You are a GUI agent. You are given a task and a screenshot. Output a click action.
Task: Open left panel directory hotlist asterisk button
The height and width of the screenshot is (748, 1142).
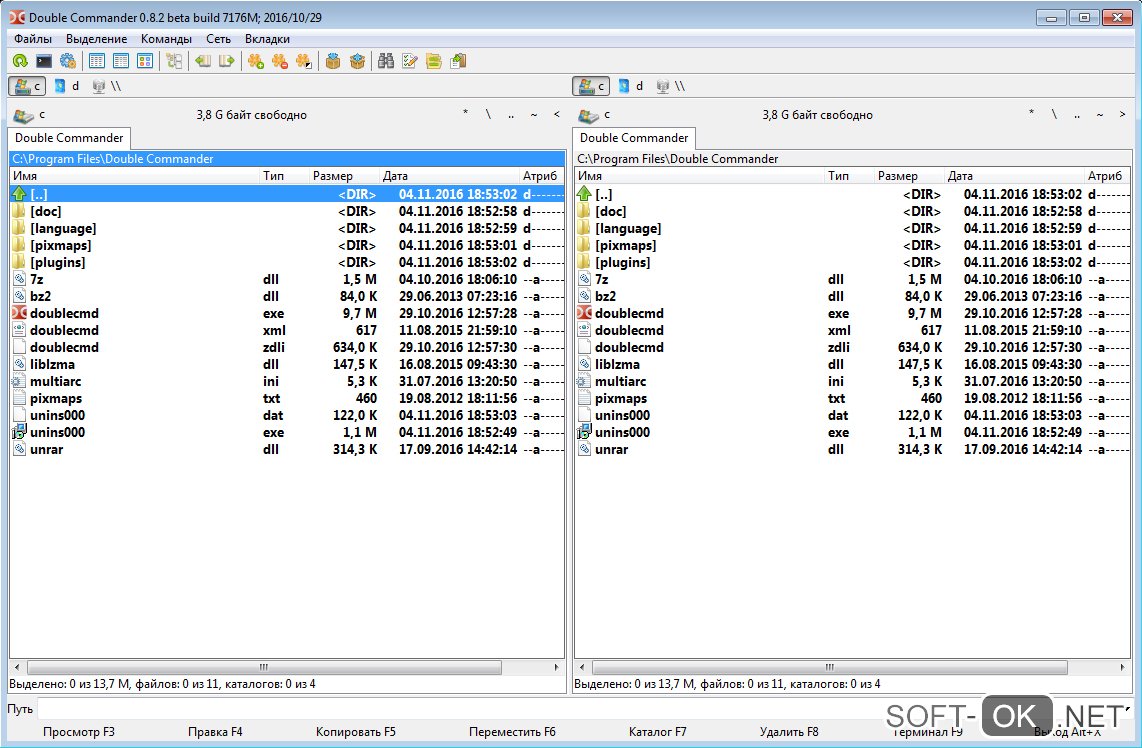pyautogui.click(x=465, y=114)
